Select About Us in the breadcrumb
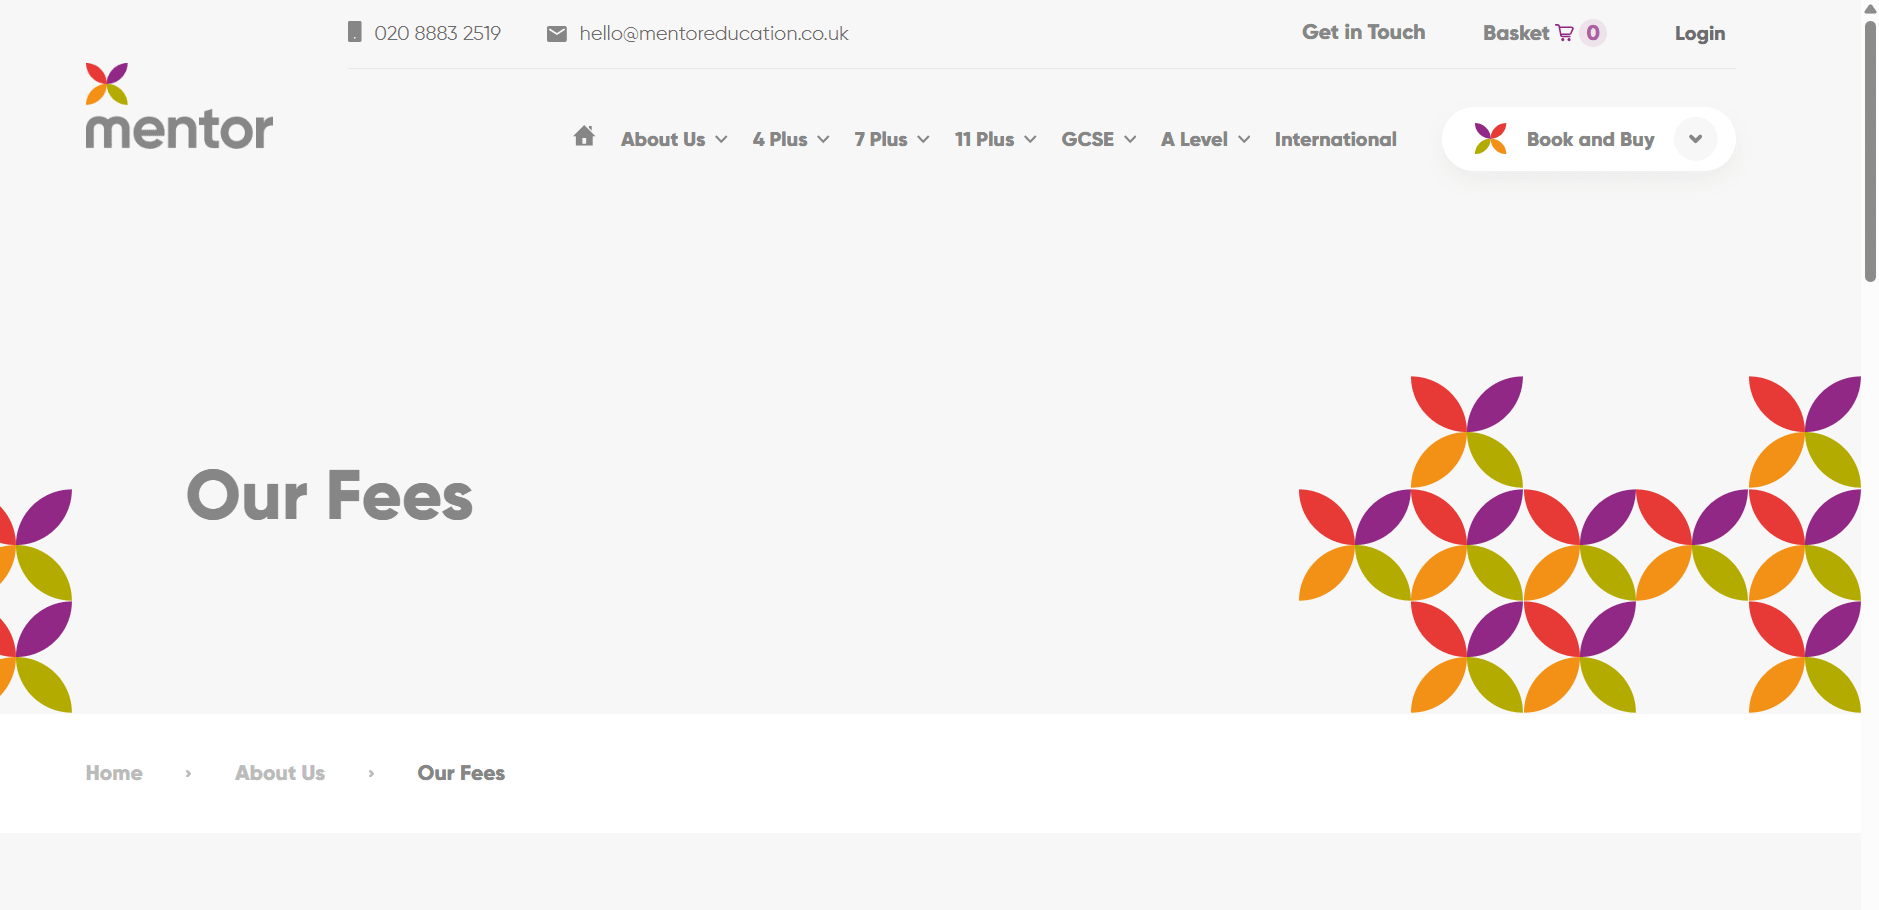Image resolution: width=1879 pixels, height=910 pixels. click(280, 773)
